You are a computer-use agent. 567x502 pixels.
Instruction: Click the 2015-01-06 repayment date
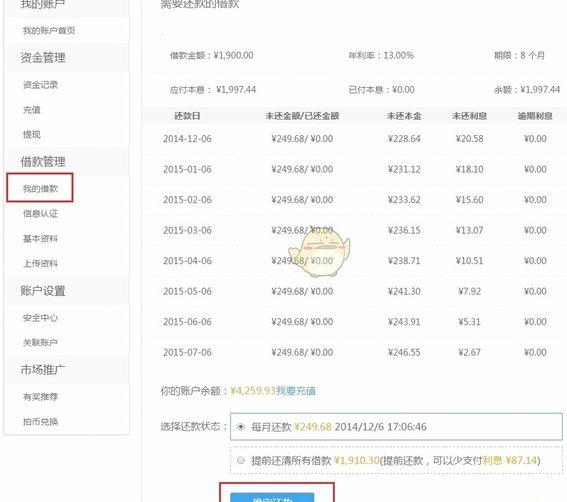coord(187,169)
